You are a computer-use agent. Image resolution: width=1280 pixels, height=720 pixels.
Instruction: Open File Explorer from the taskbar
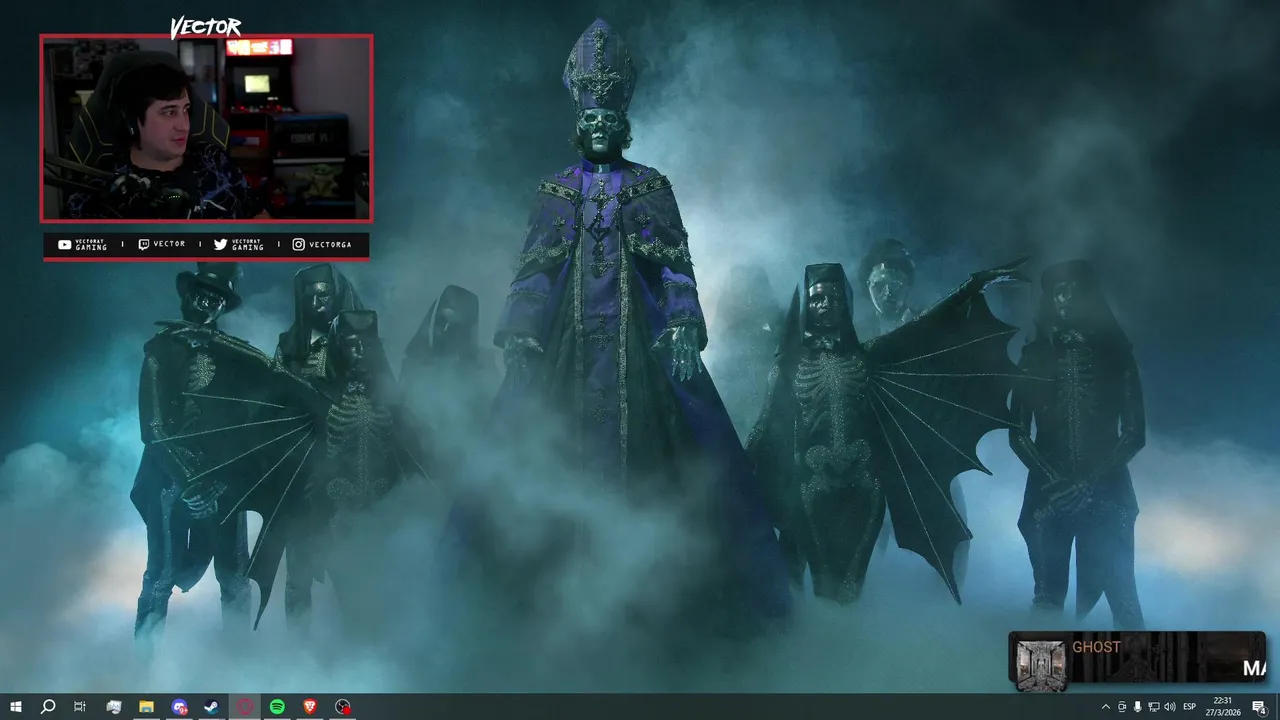[x=146, y=707]
